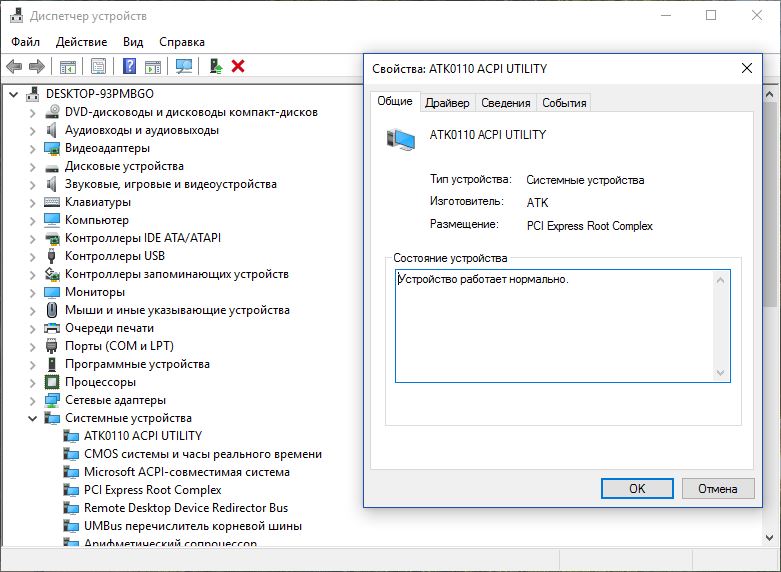Click the Back arrow toolbar icon
The image size is (781, 572).
coord(14,66)
